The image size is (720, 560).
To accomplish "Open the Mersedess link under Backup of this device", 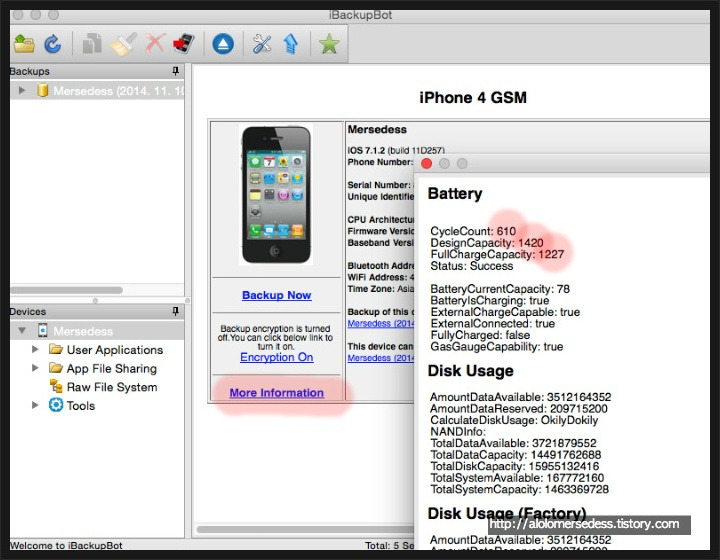I will (x=380, y=324).
